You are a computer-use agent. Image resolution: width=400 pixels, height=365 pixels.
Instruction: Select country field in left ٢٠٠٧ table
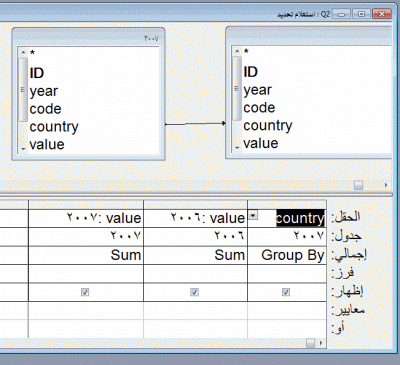click(x=54, y=127)
